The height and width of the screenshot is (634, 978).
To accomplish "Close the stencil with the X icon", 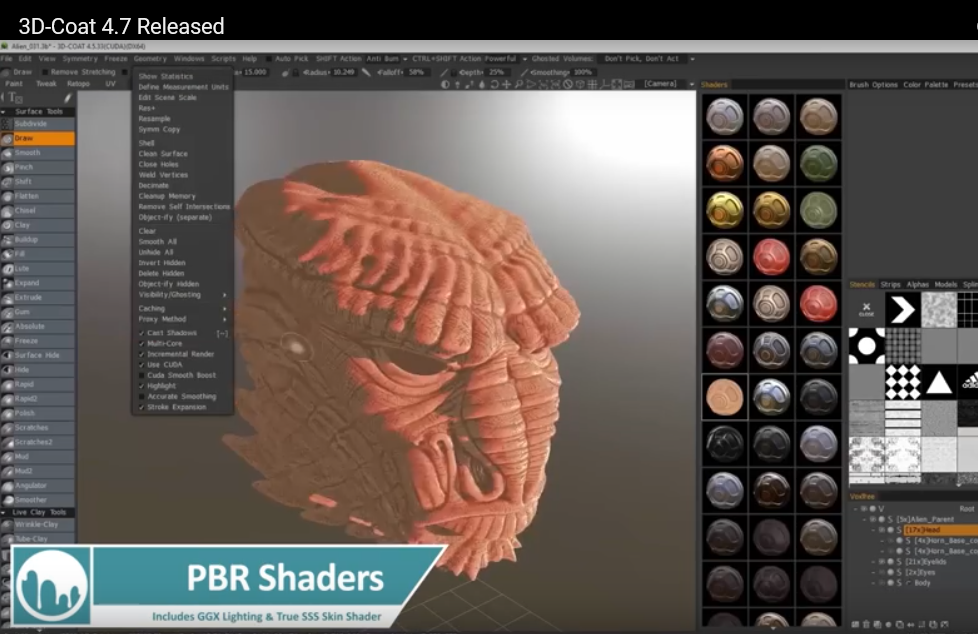I will click(x=866, y=309).
